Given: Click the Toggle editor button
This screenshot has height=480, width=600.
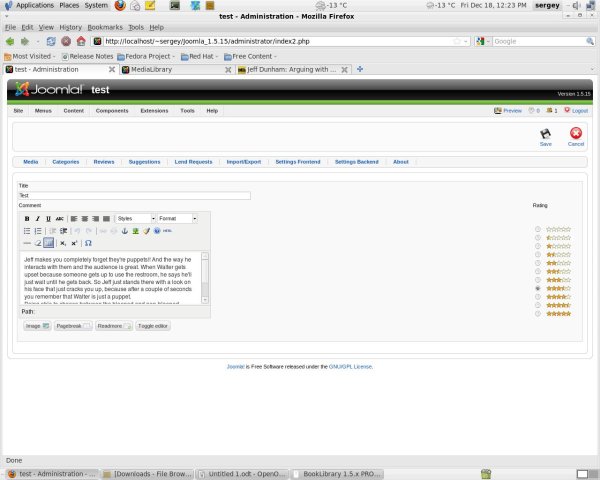Looking at the screenshot, I should pyautogui.click(x=153, y=326).
